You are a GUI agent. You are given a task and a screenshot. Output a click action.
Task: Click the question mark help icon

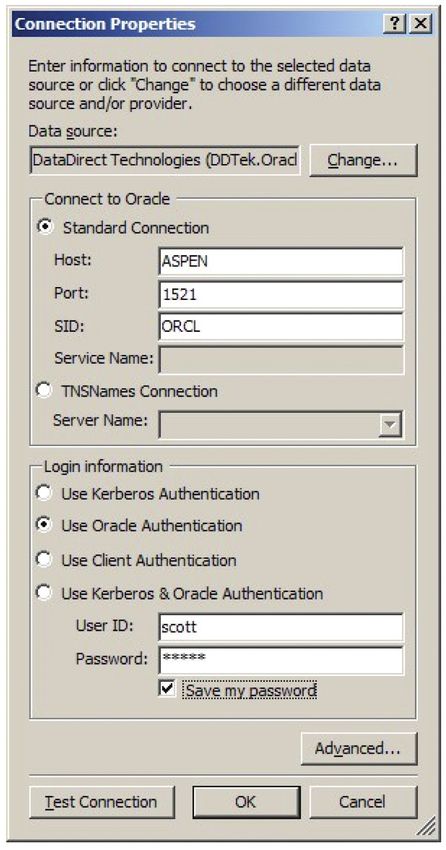397,24
